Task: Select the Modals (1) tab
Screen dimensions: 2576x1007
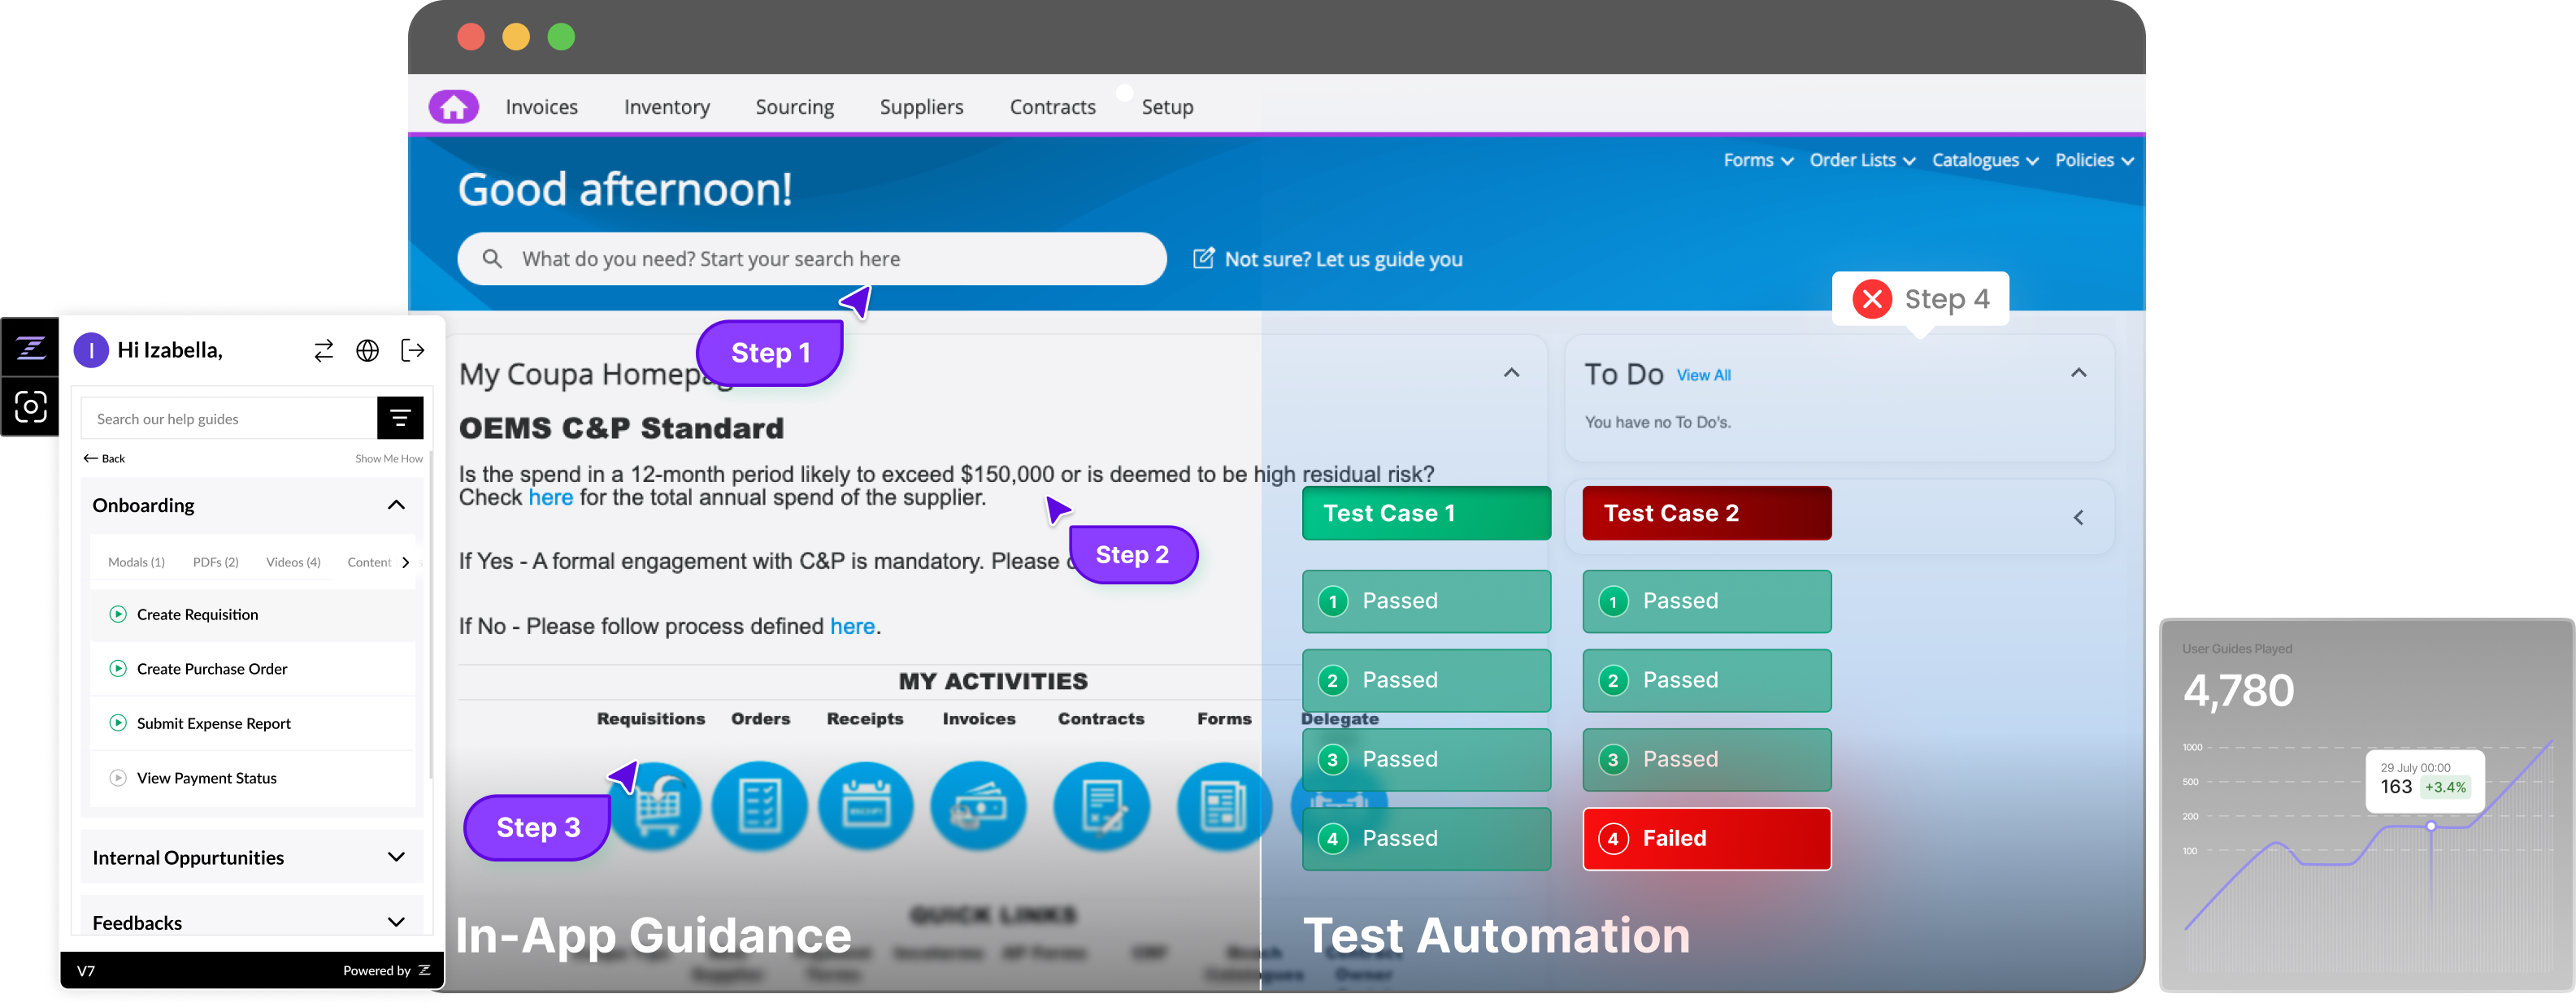Action: [136, 562]
